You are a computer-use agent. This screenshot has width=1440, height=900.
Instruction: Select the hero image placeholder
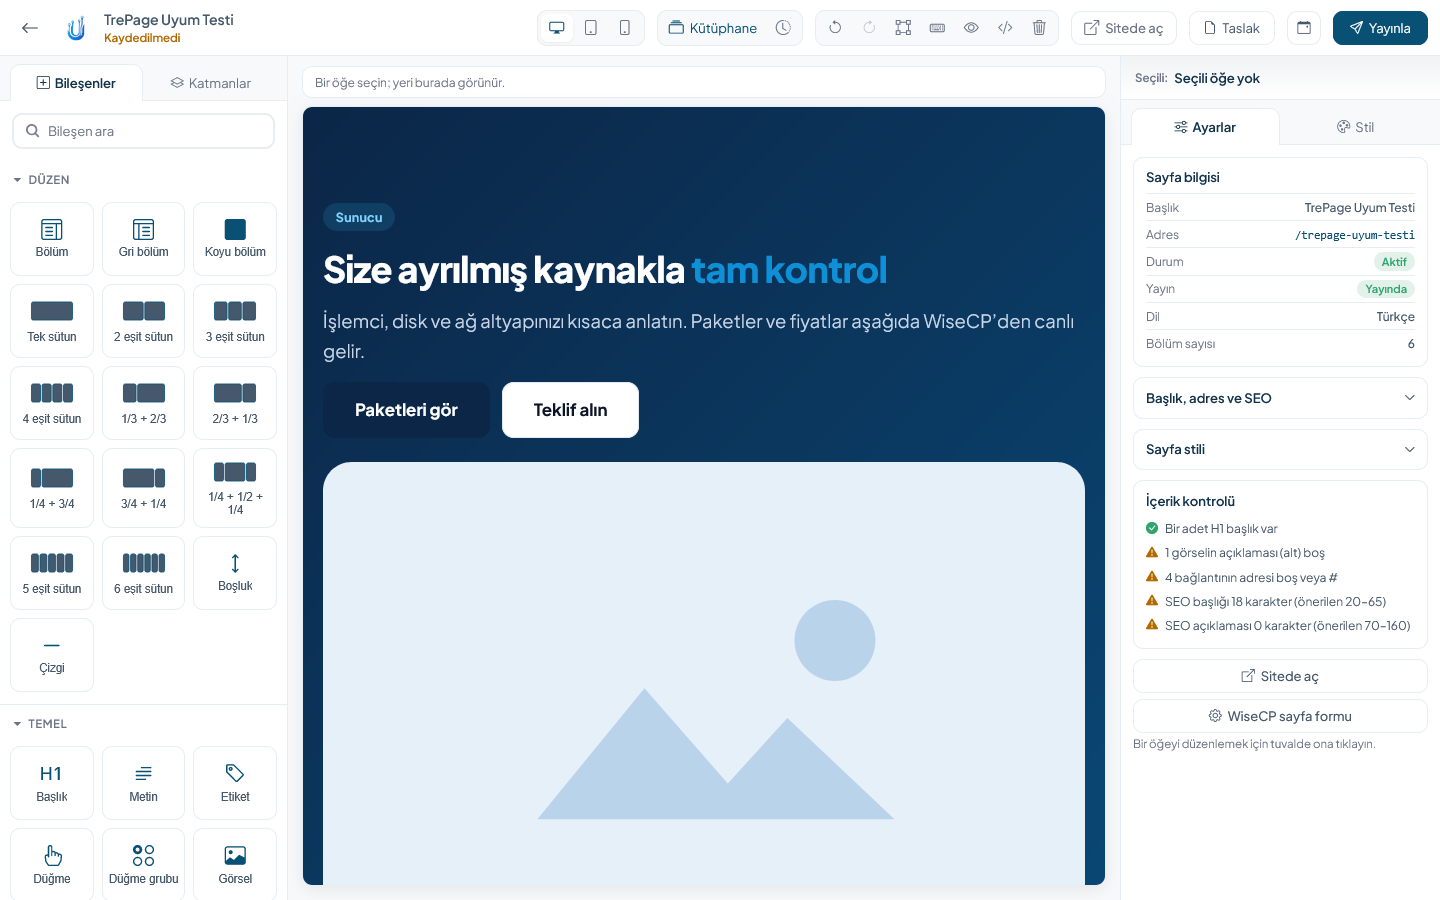coord(704,673)
